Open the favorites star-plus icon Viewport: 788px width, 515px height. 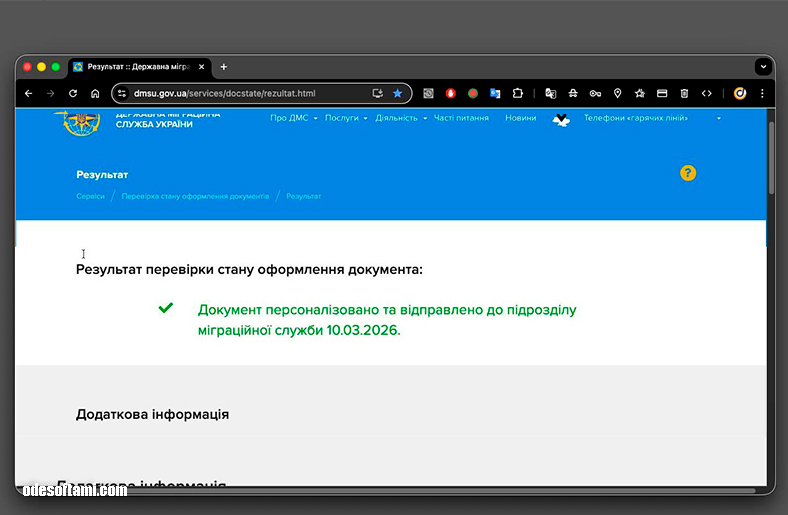[x=640, y=93]
